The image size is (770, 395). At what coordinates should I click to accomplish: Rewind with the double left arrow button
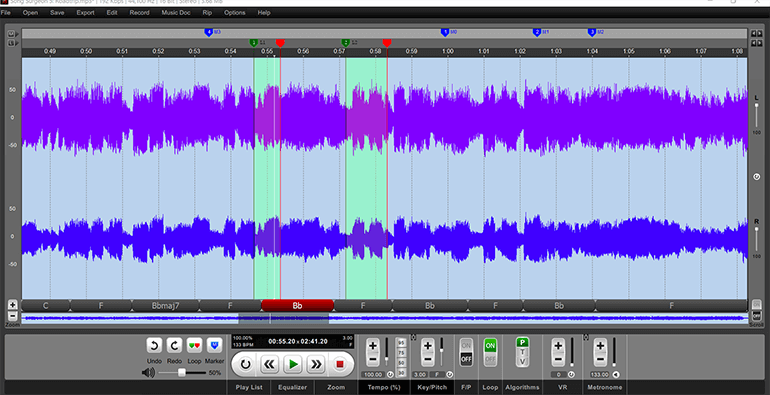coord(269,365)
